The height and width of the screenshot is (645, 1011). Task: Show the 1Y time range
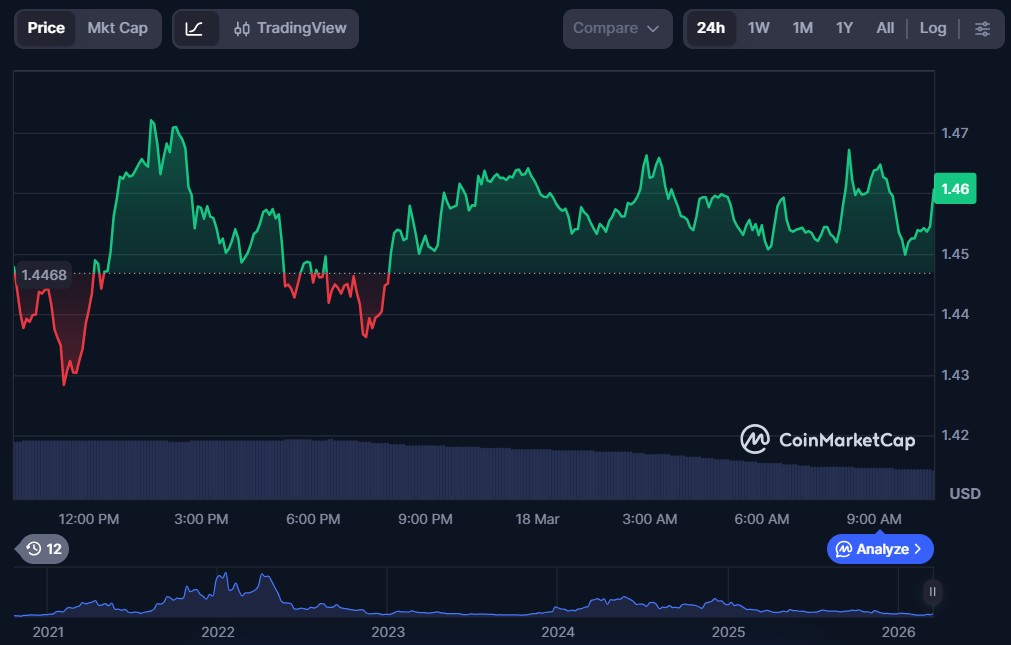coord(844,28)
